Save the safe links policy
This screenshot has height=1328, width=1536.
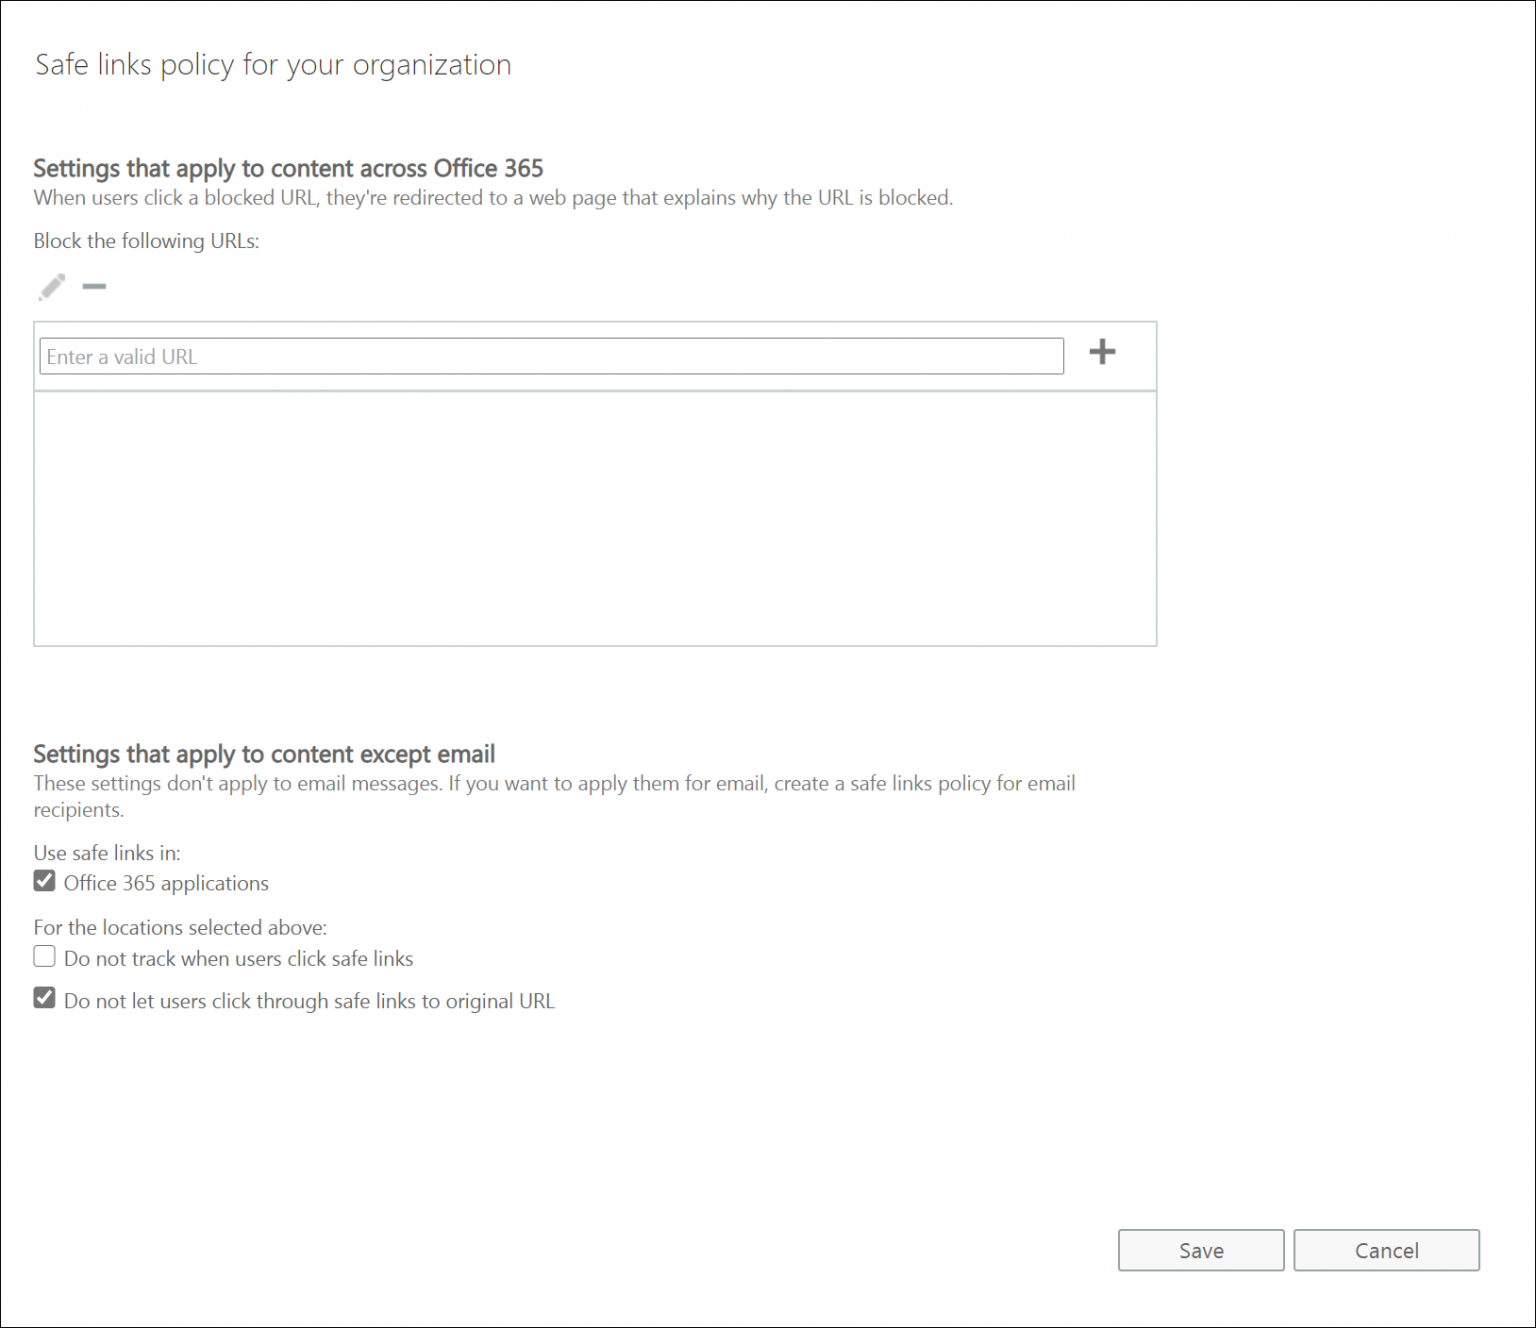pyautogui.click(x=1200, y=1250)
